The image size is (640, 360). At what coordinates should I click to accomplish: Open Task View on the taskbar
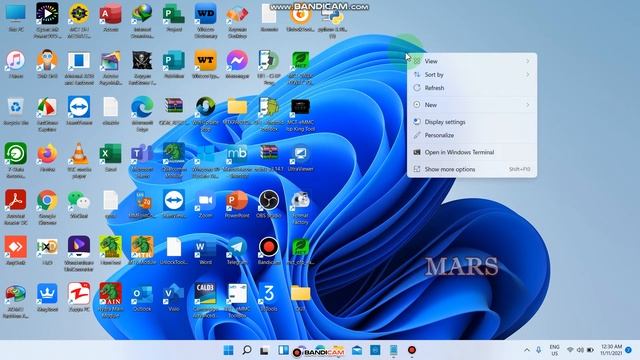[x=264, y=350]
